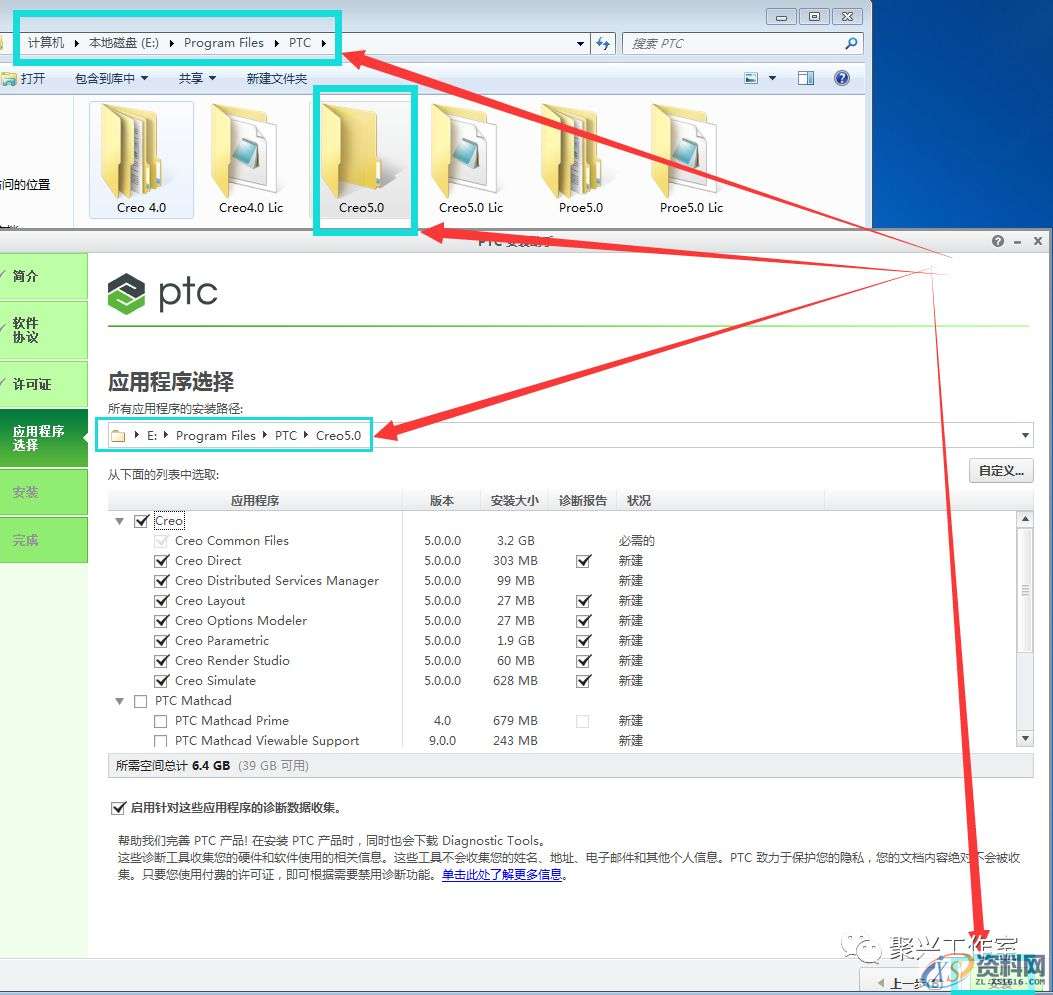Select 许可证 in the installer sidebar
The height and width of the screenshot is (995, 1053).
coord(35,384)
